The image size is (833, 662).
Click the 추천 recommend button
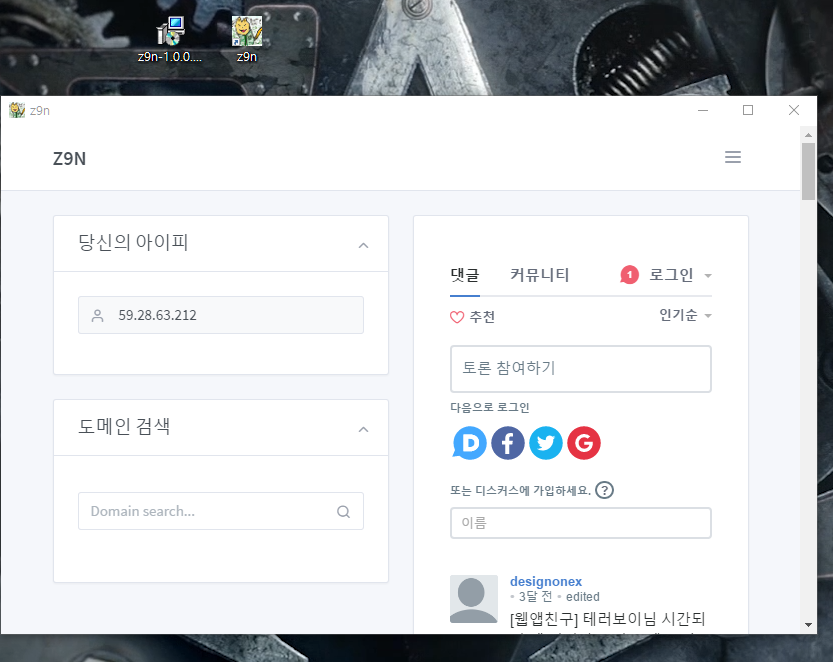tap(472, 317)
